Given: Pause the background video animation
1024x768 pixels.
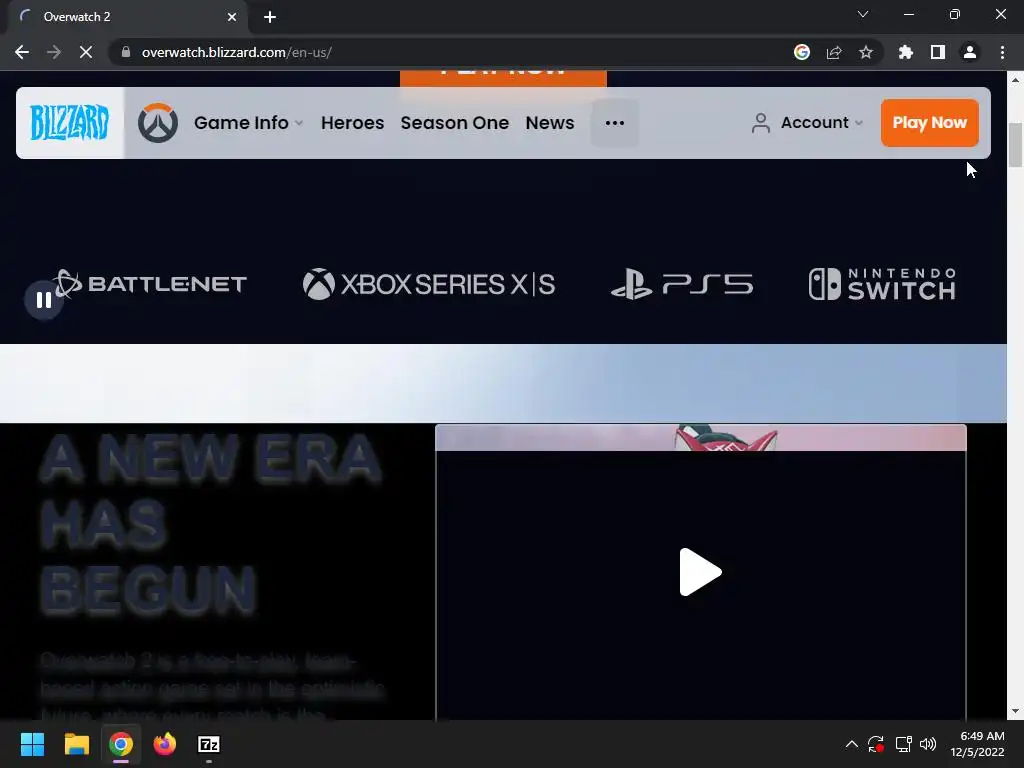Looking at the screenshot, I should click(x=44, y=300).
